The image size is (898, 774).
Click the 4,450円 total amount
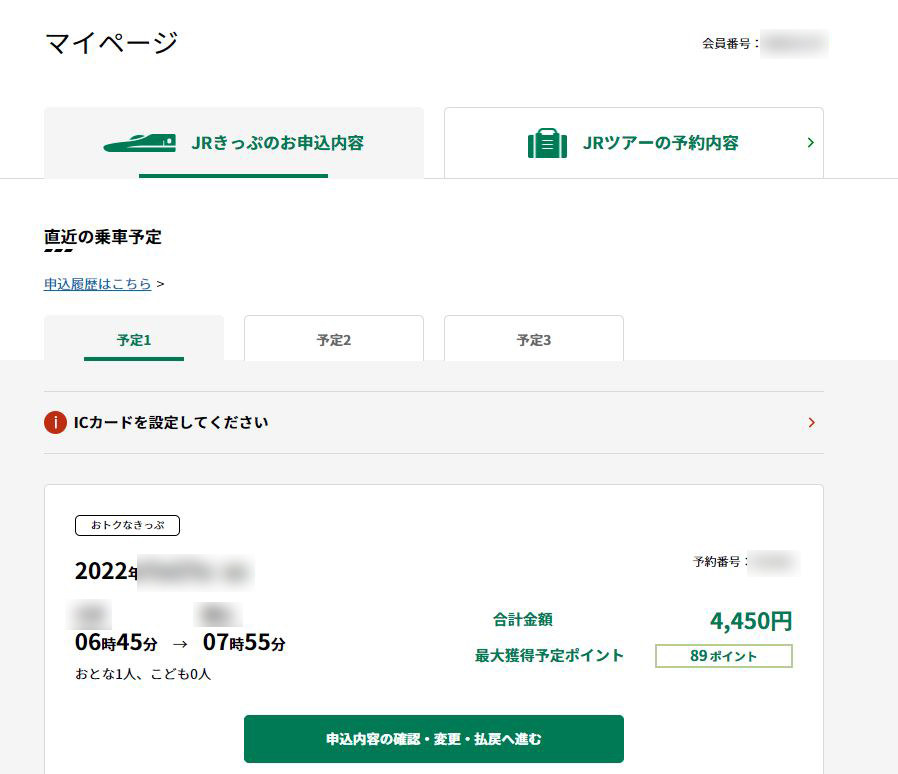pyautogui.click(x=751, y=621)
